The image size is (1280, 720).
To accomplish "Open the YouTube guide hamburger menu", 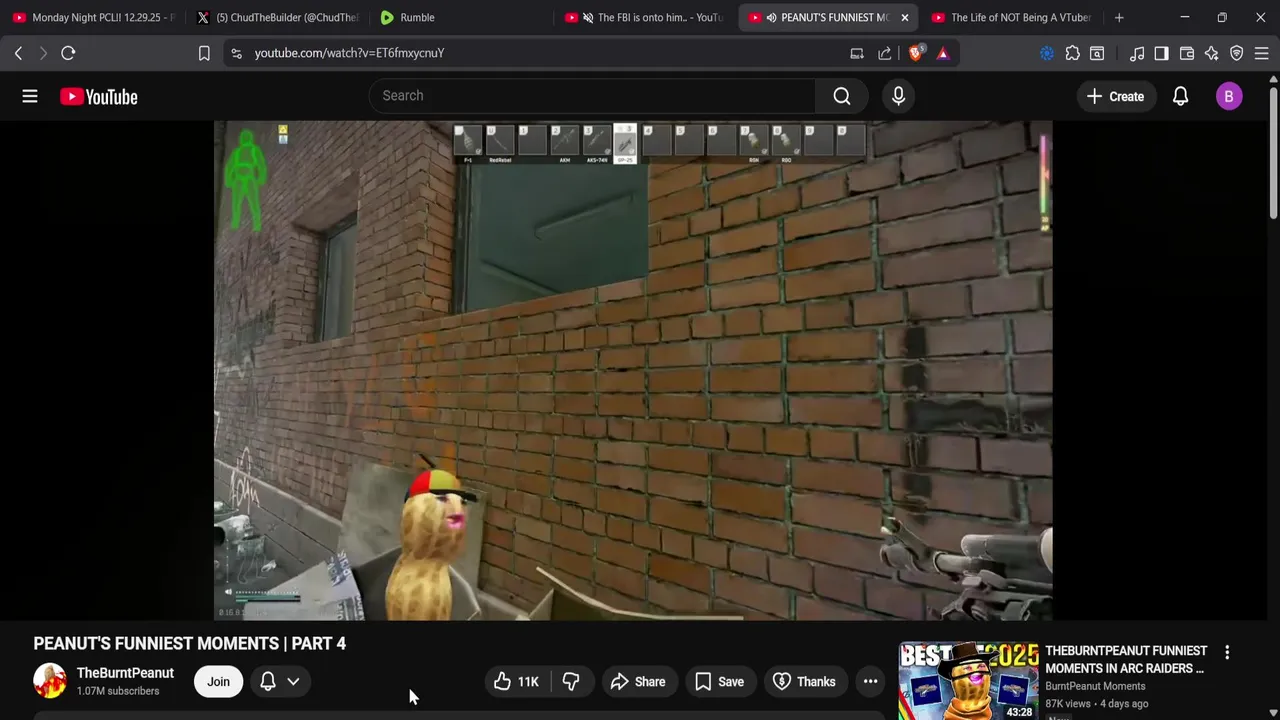I will 30,96.
